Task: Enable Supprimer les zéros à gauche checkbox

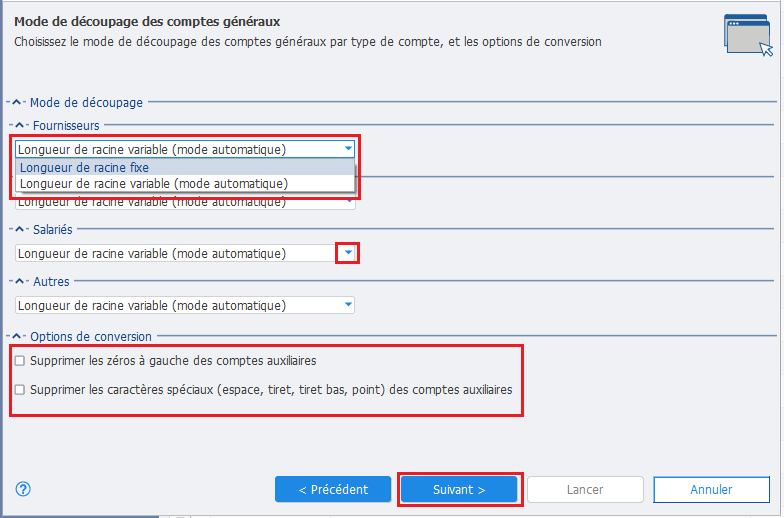Action: click(20, 360)
